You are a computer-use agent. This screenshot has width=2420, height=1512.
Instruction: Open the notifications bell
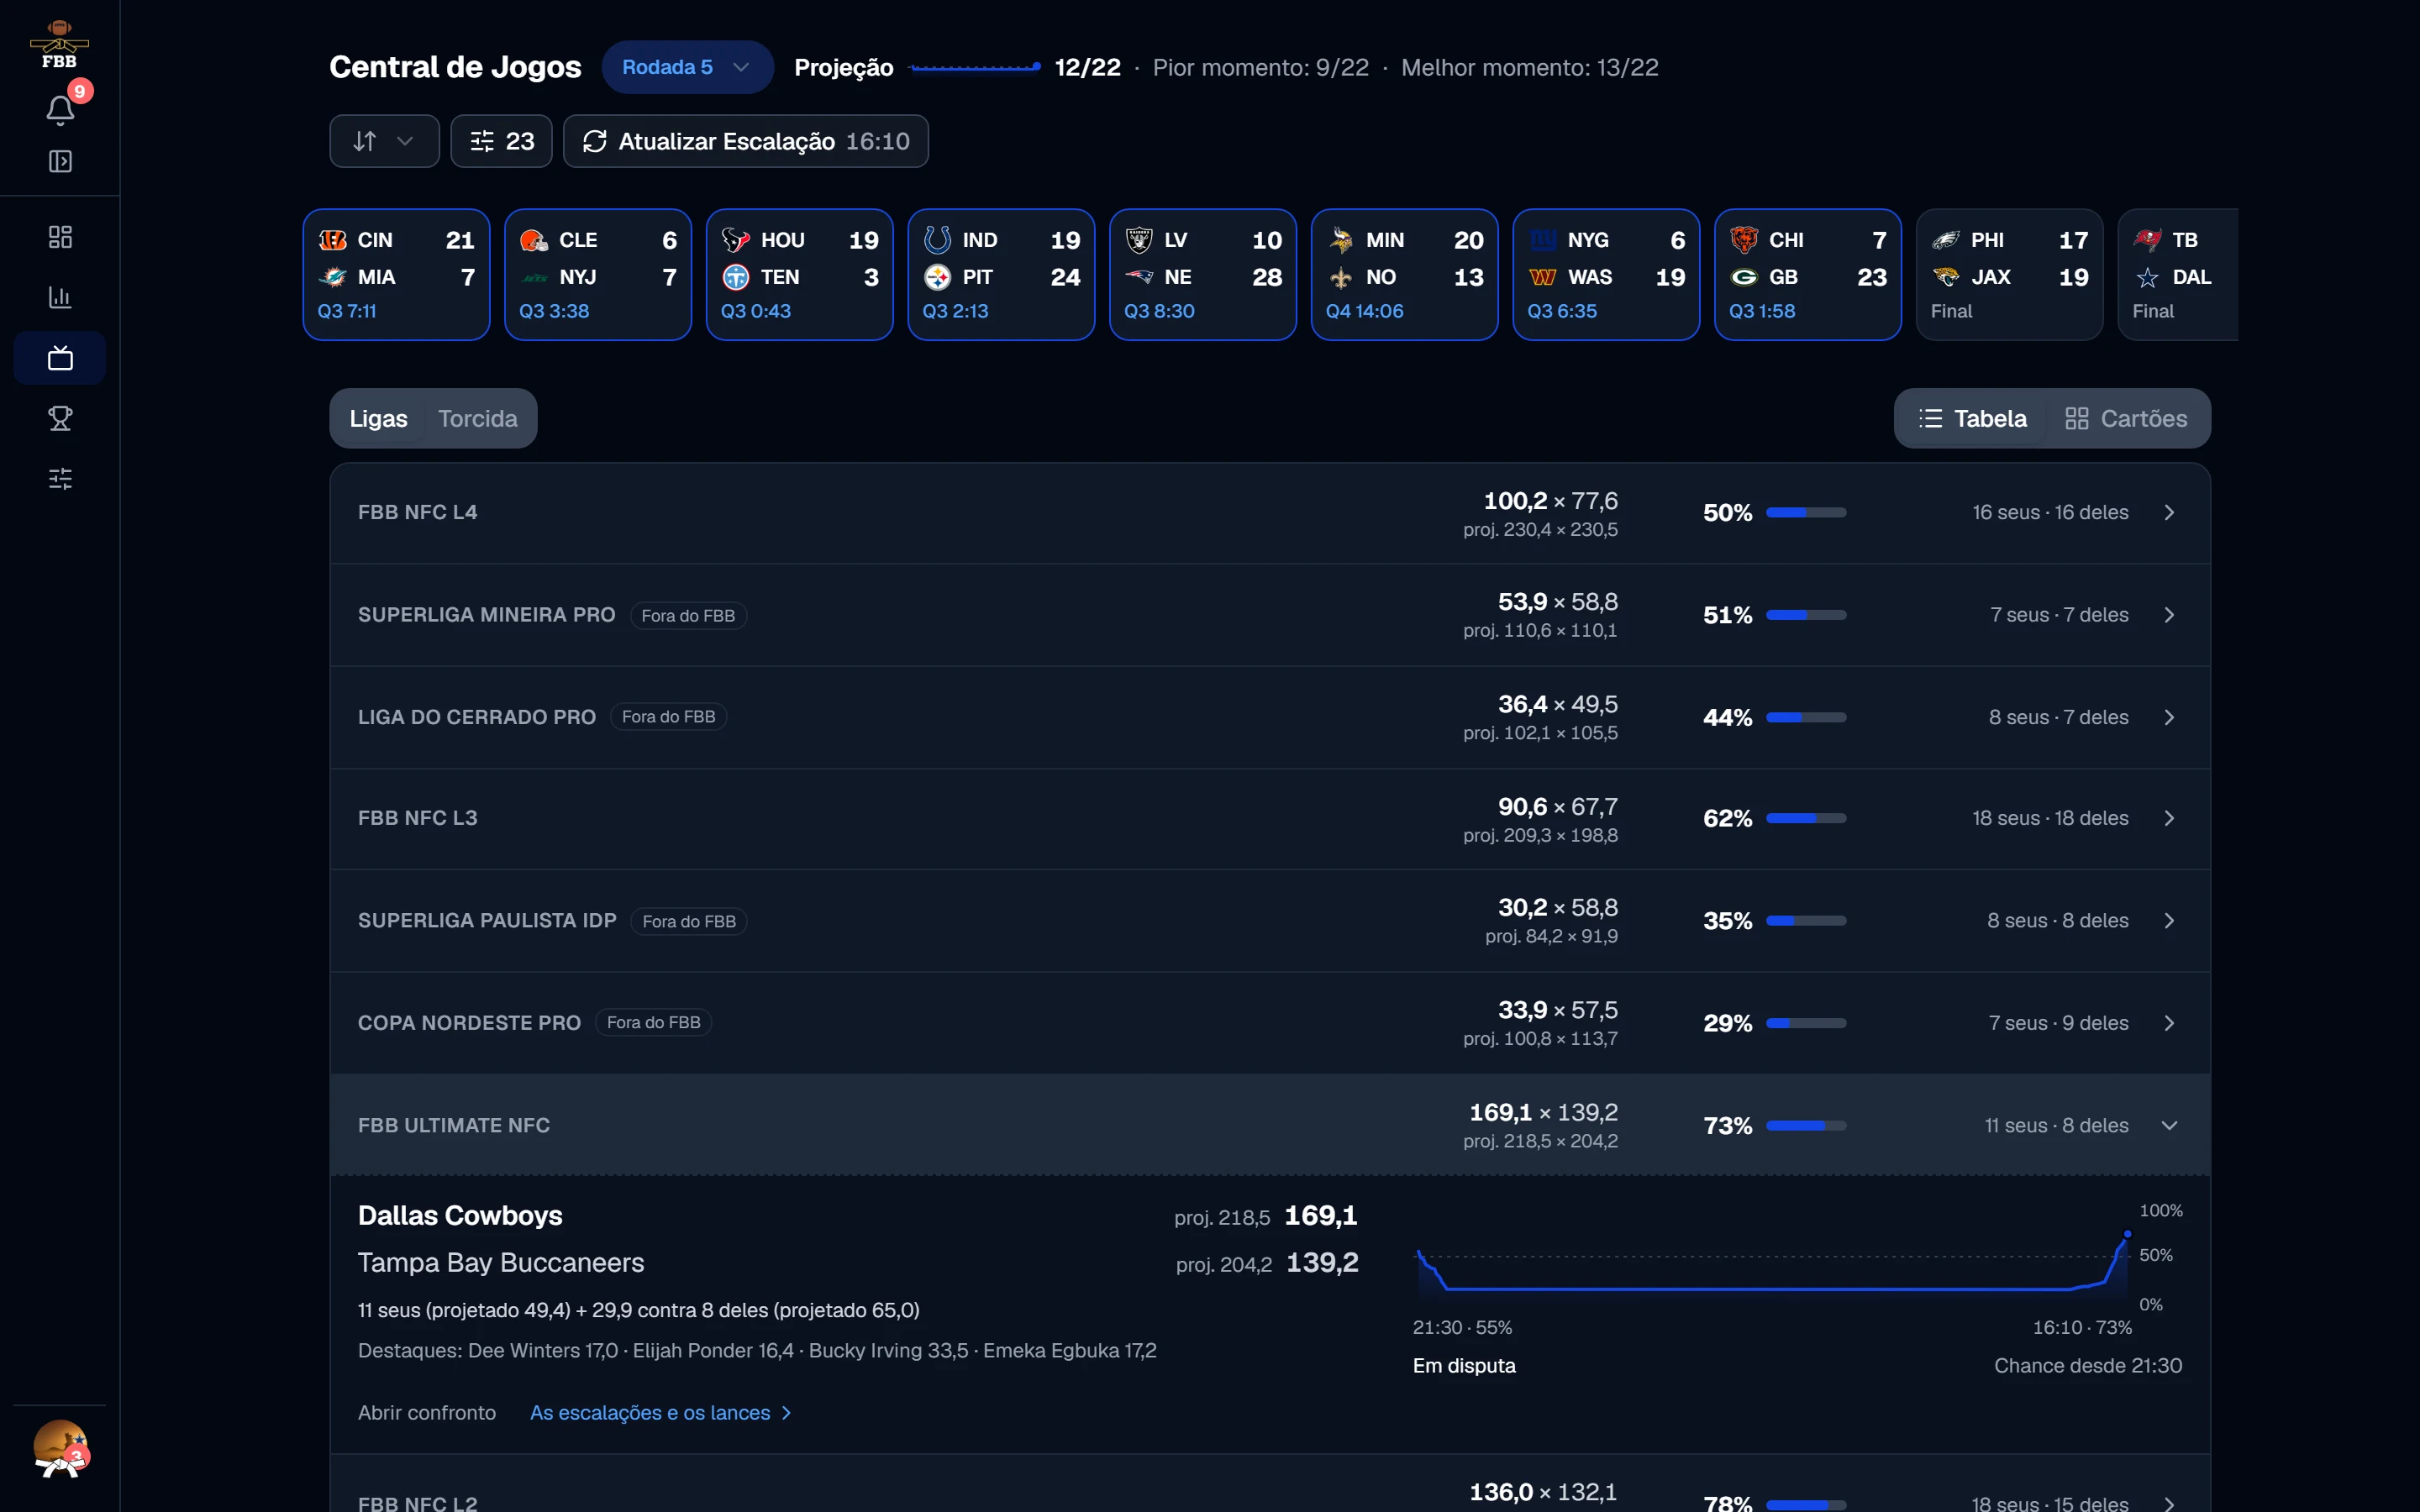tap(60, 109)
